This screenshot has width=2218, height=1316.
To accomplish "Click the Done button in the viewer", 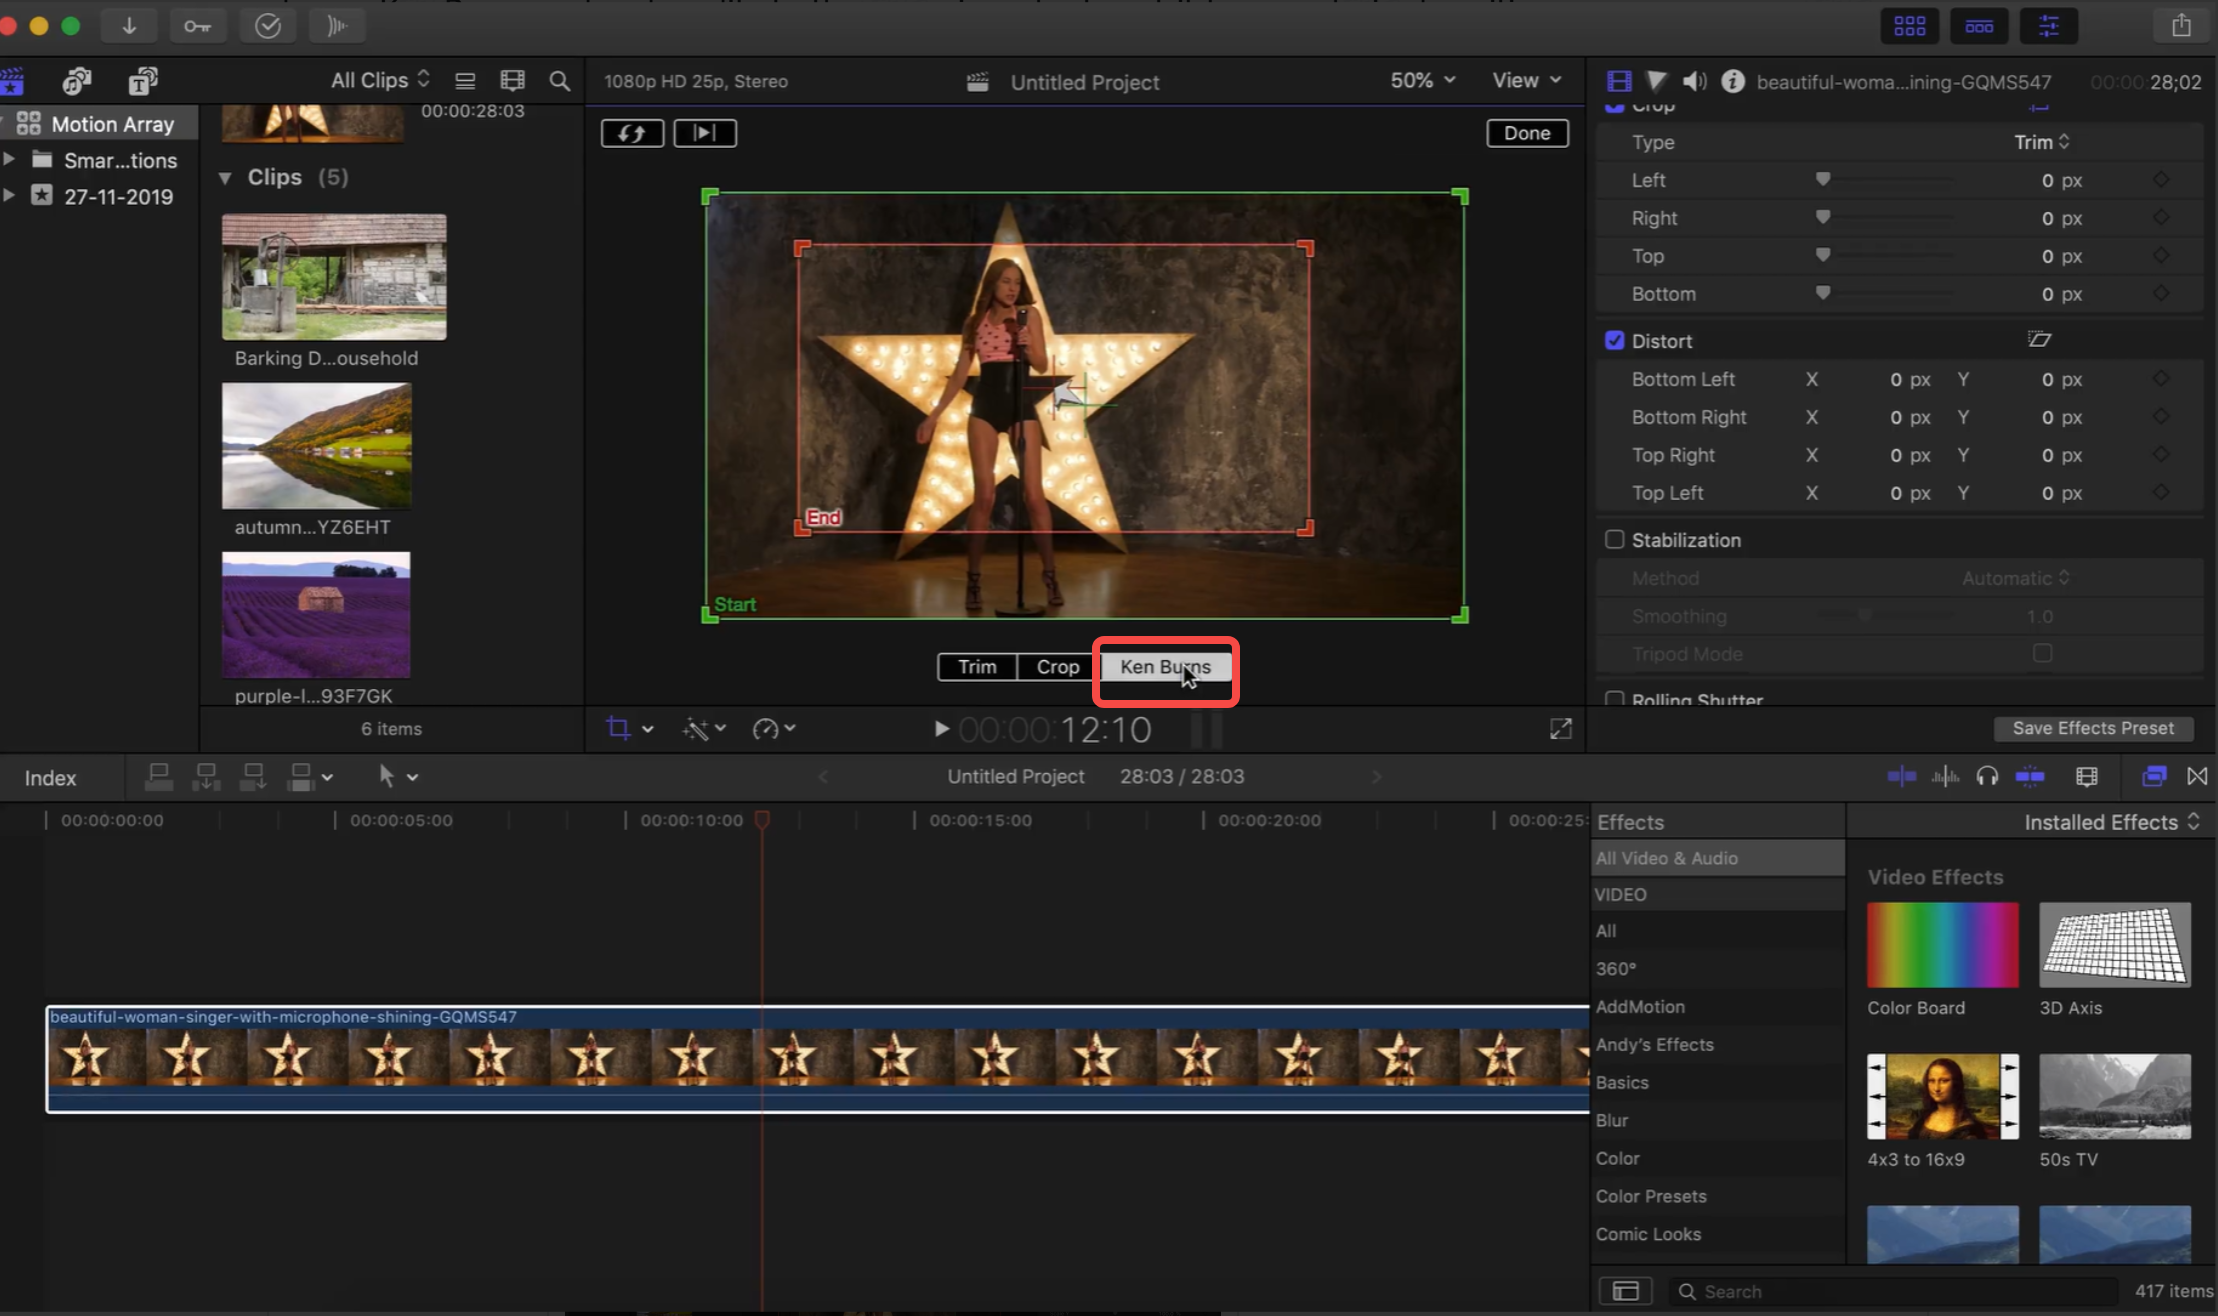I will pyautogui.click(x=1526, y=132).
